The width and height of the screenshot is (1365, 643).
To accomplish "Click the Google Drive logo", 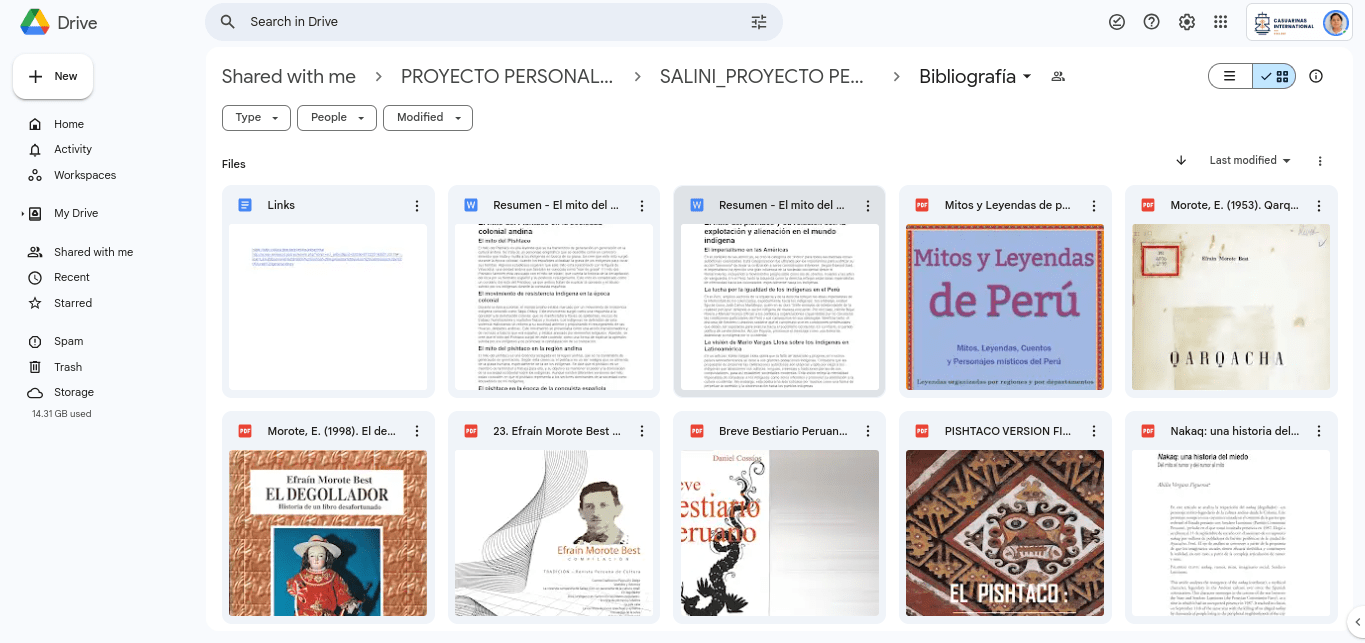I will tap(35, 21).
